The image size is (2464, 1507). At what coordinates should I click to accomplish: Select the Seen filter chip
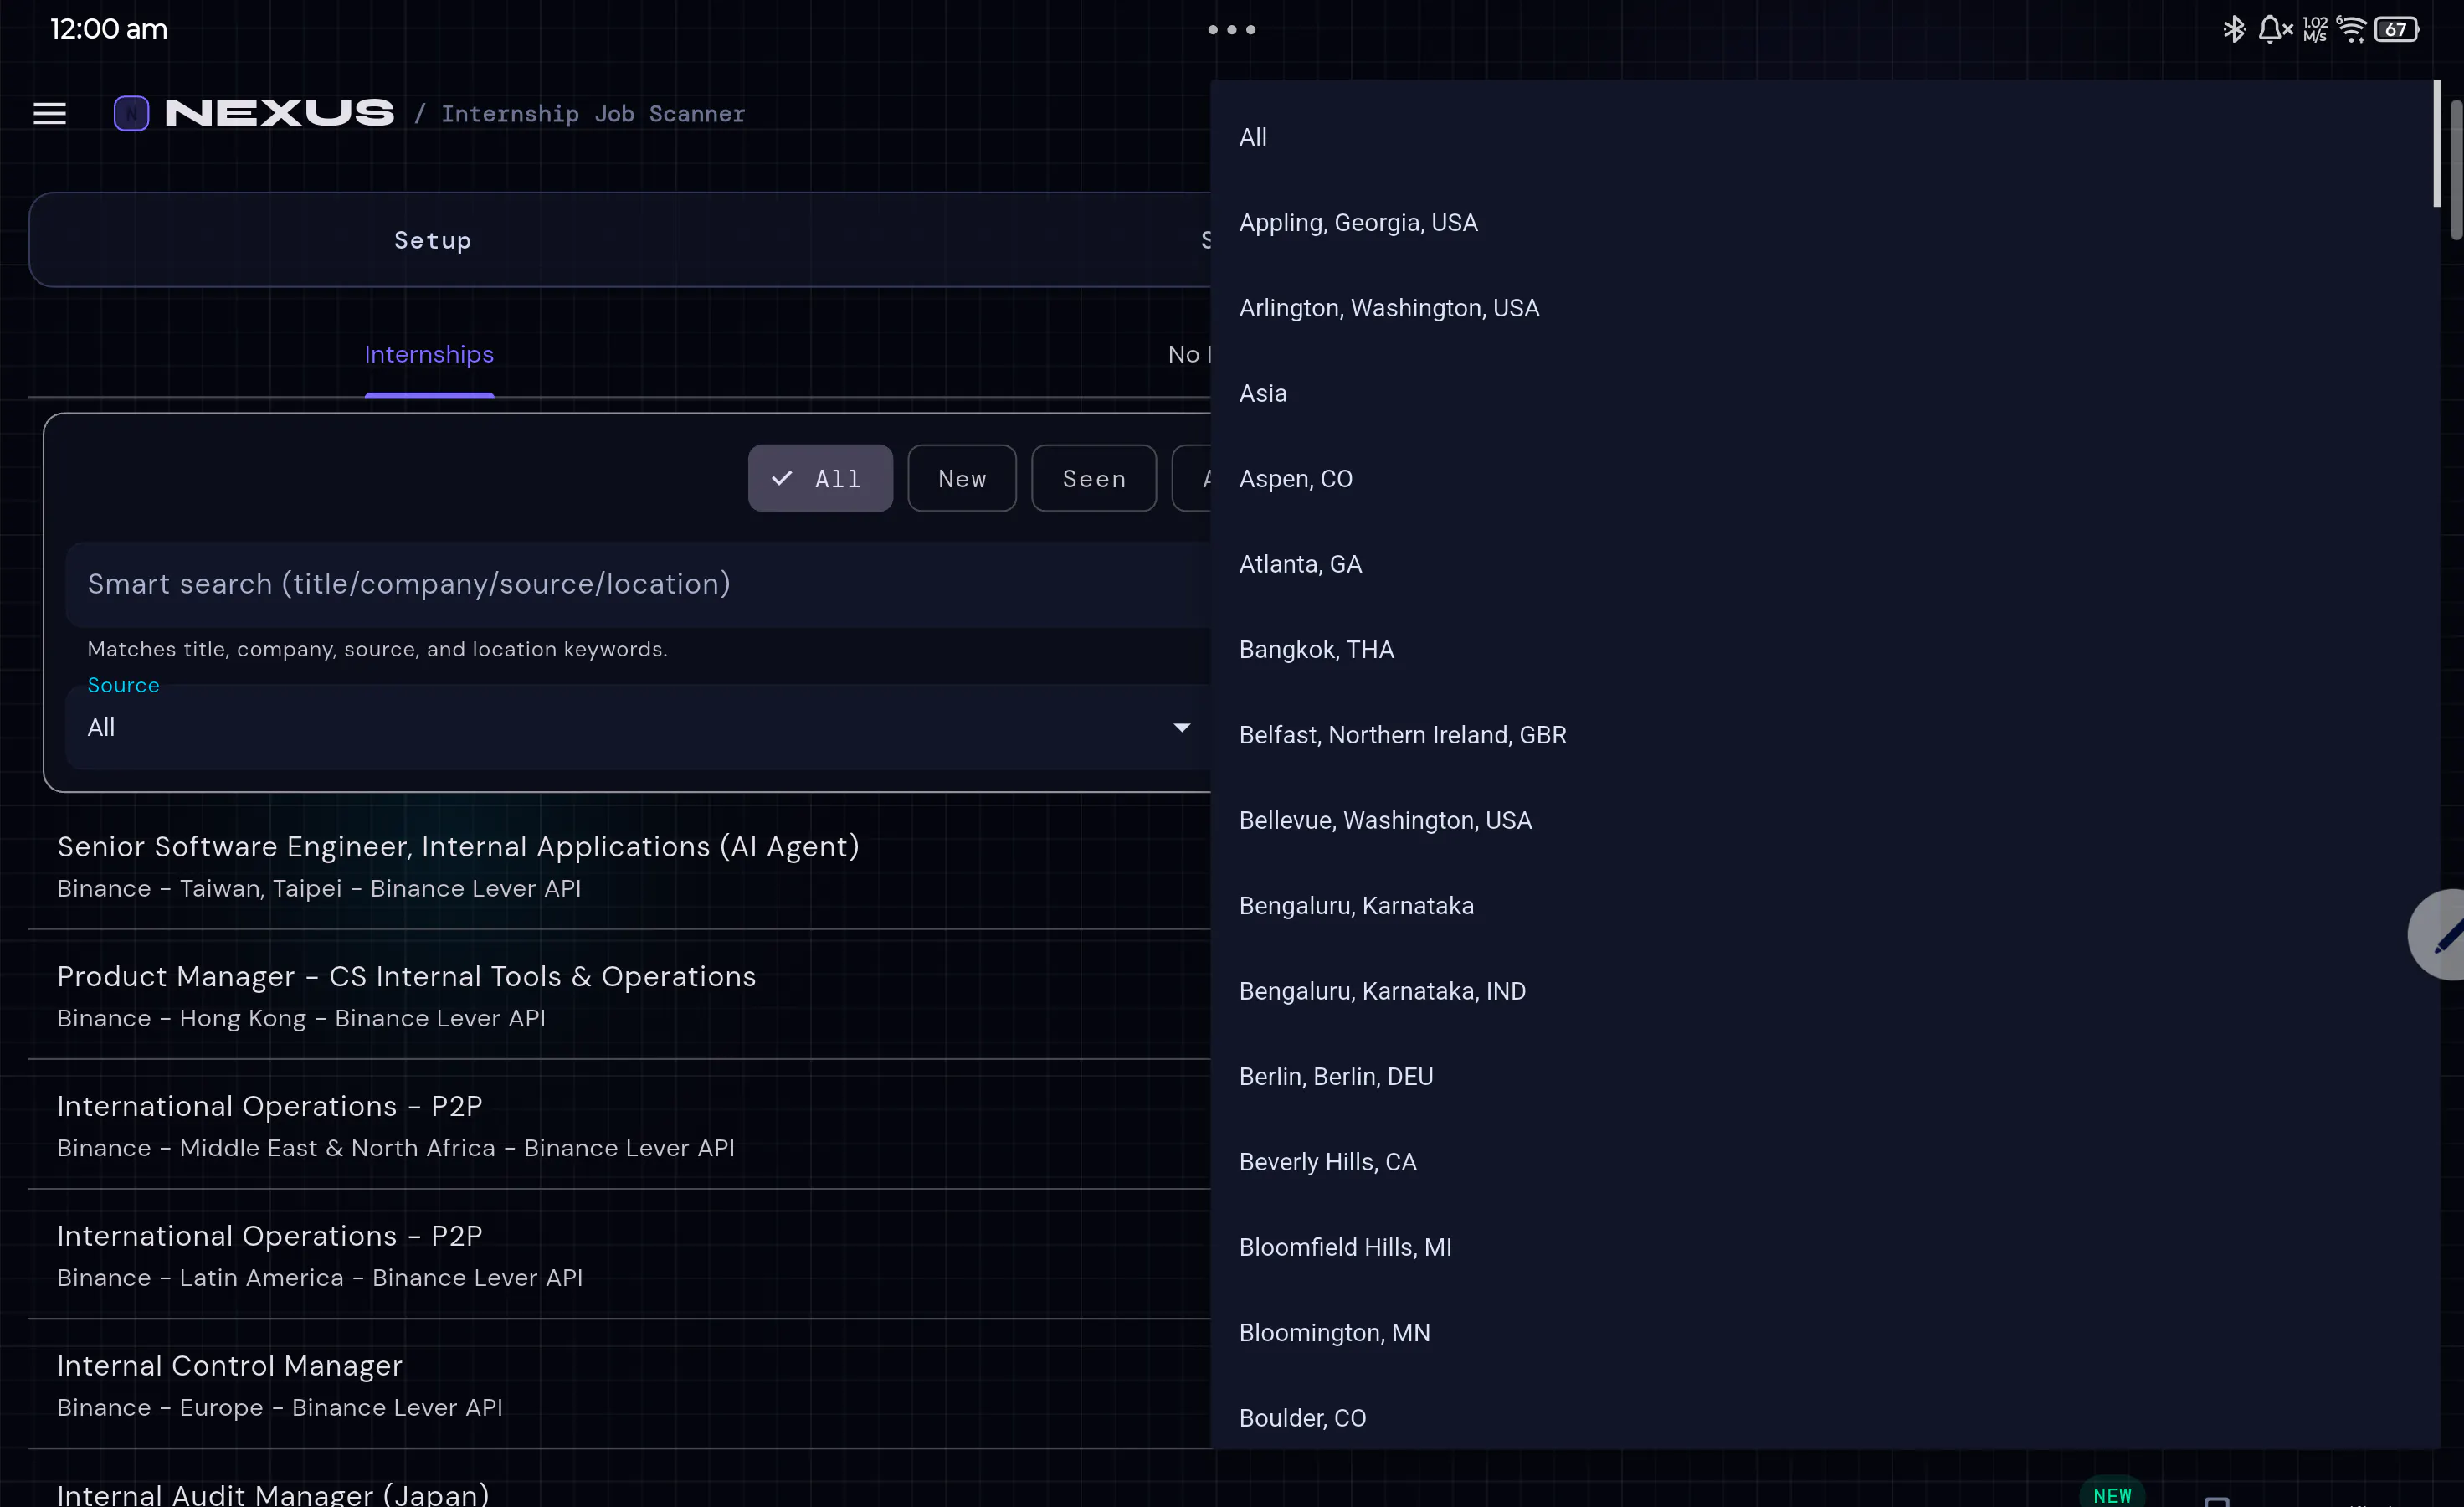click(x=1094, y=478)
